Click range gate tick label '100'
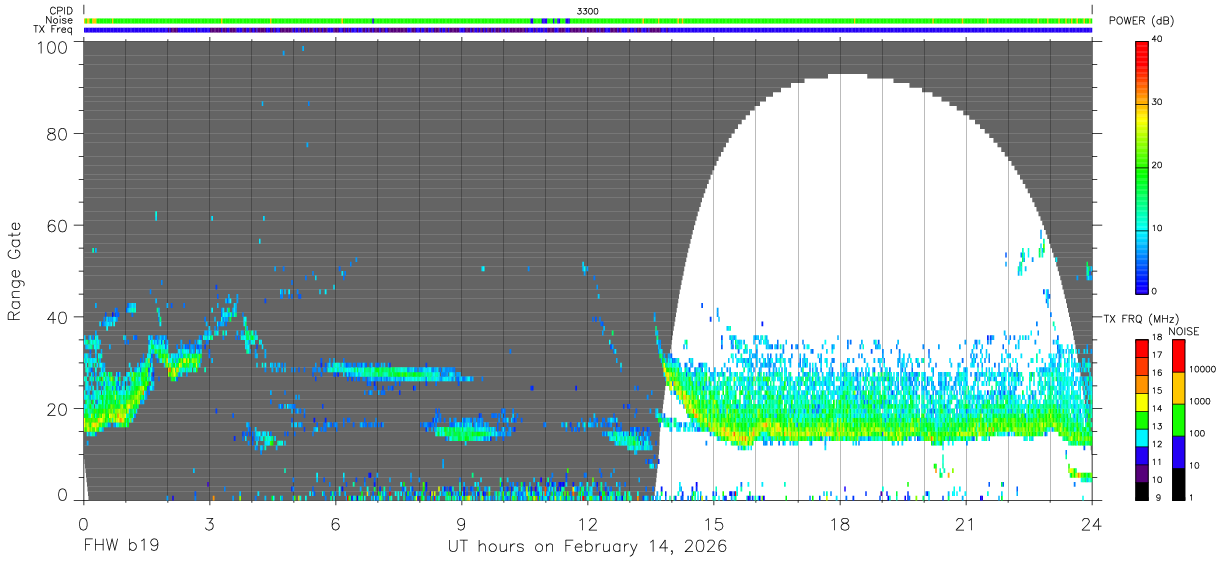Image resolution: width=1228 pixels, height=567 pixels. [x=54, y=47]
